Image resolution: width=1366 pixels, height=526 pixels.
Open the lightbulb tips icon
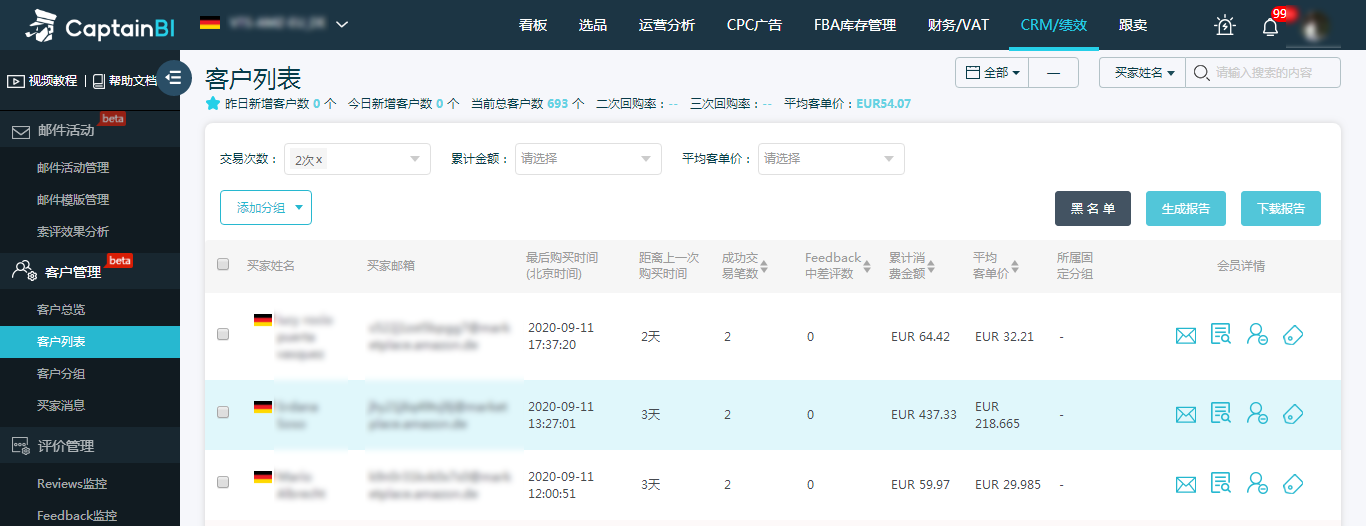click(1224, 26)
